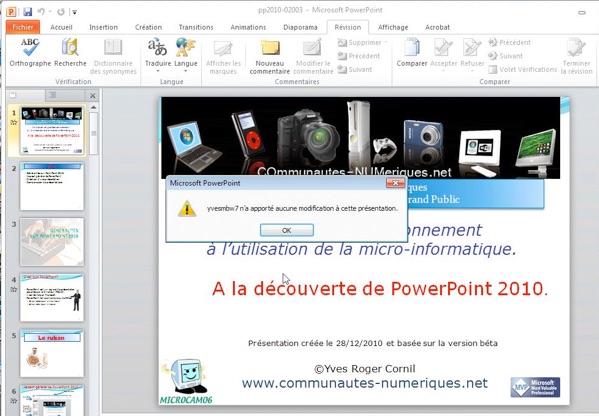The width and height of the screenshot is (599, 416).
Task: Open the quick access toolbar customize arrow
Action: click(x=75, y=12)
